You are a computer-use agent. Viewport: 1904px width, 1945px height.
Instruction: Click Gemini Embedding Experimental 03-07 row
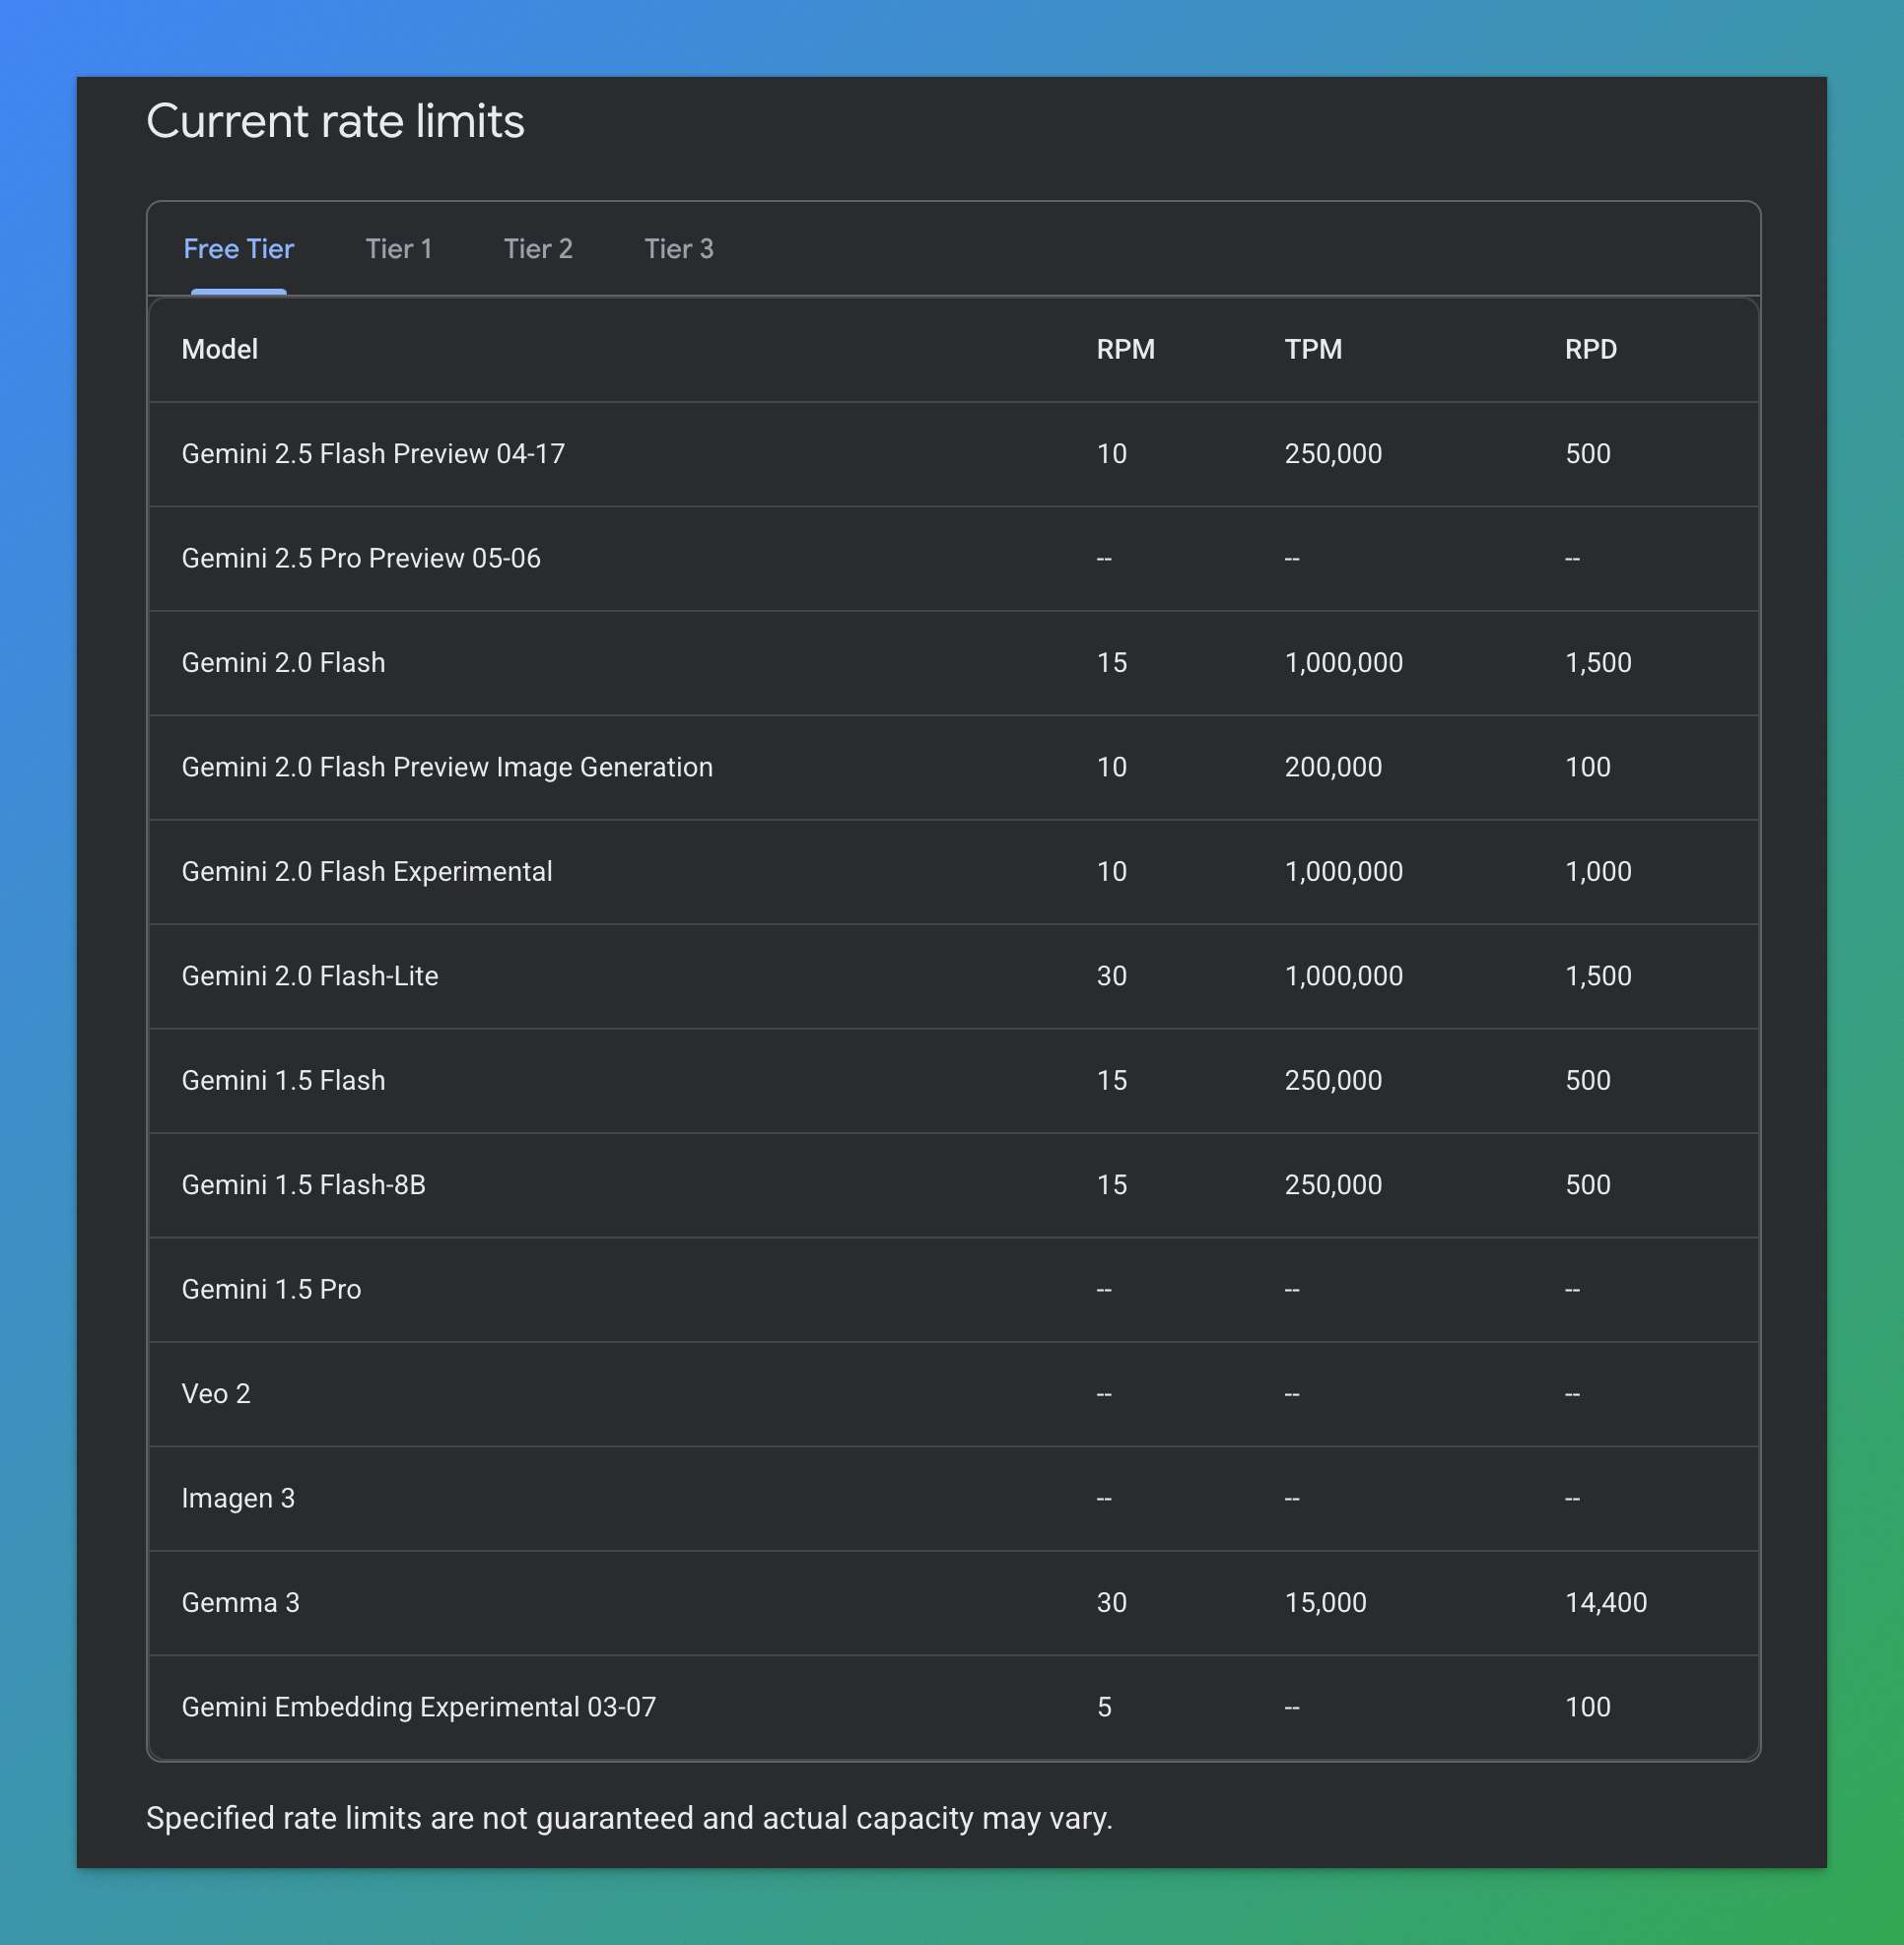419,1707
